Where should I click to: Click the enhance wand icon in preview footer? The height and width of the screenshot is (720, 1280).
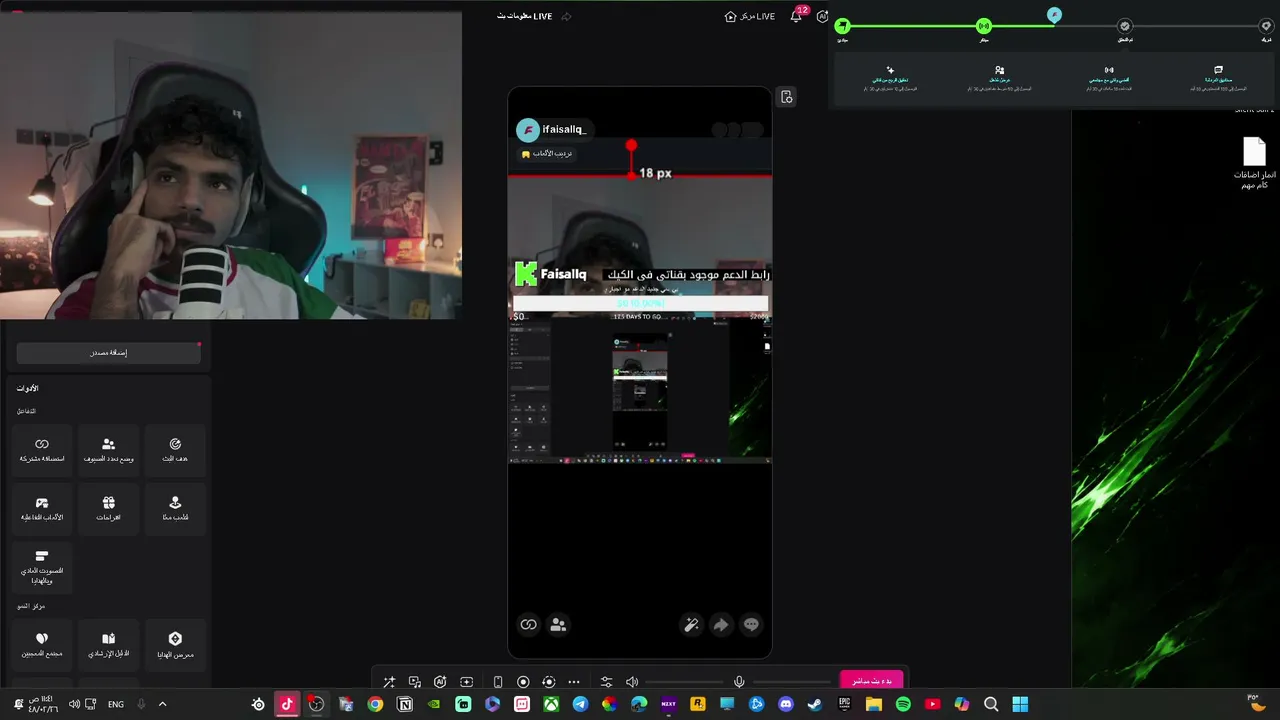(x=691, y=625)
